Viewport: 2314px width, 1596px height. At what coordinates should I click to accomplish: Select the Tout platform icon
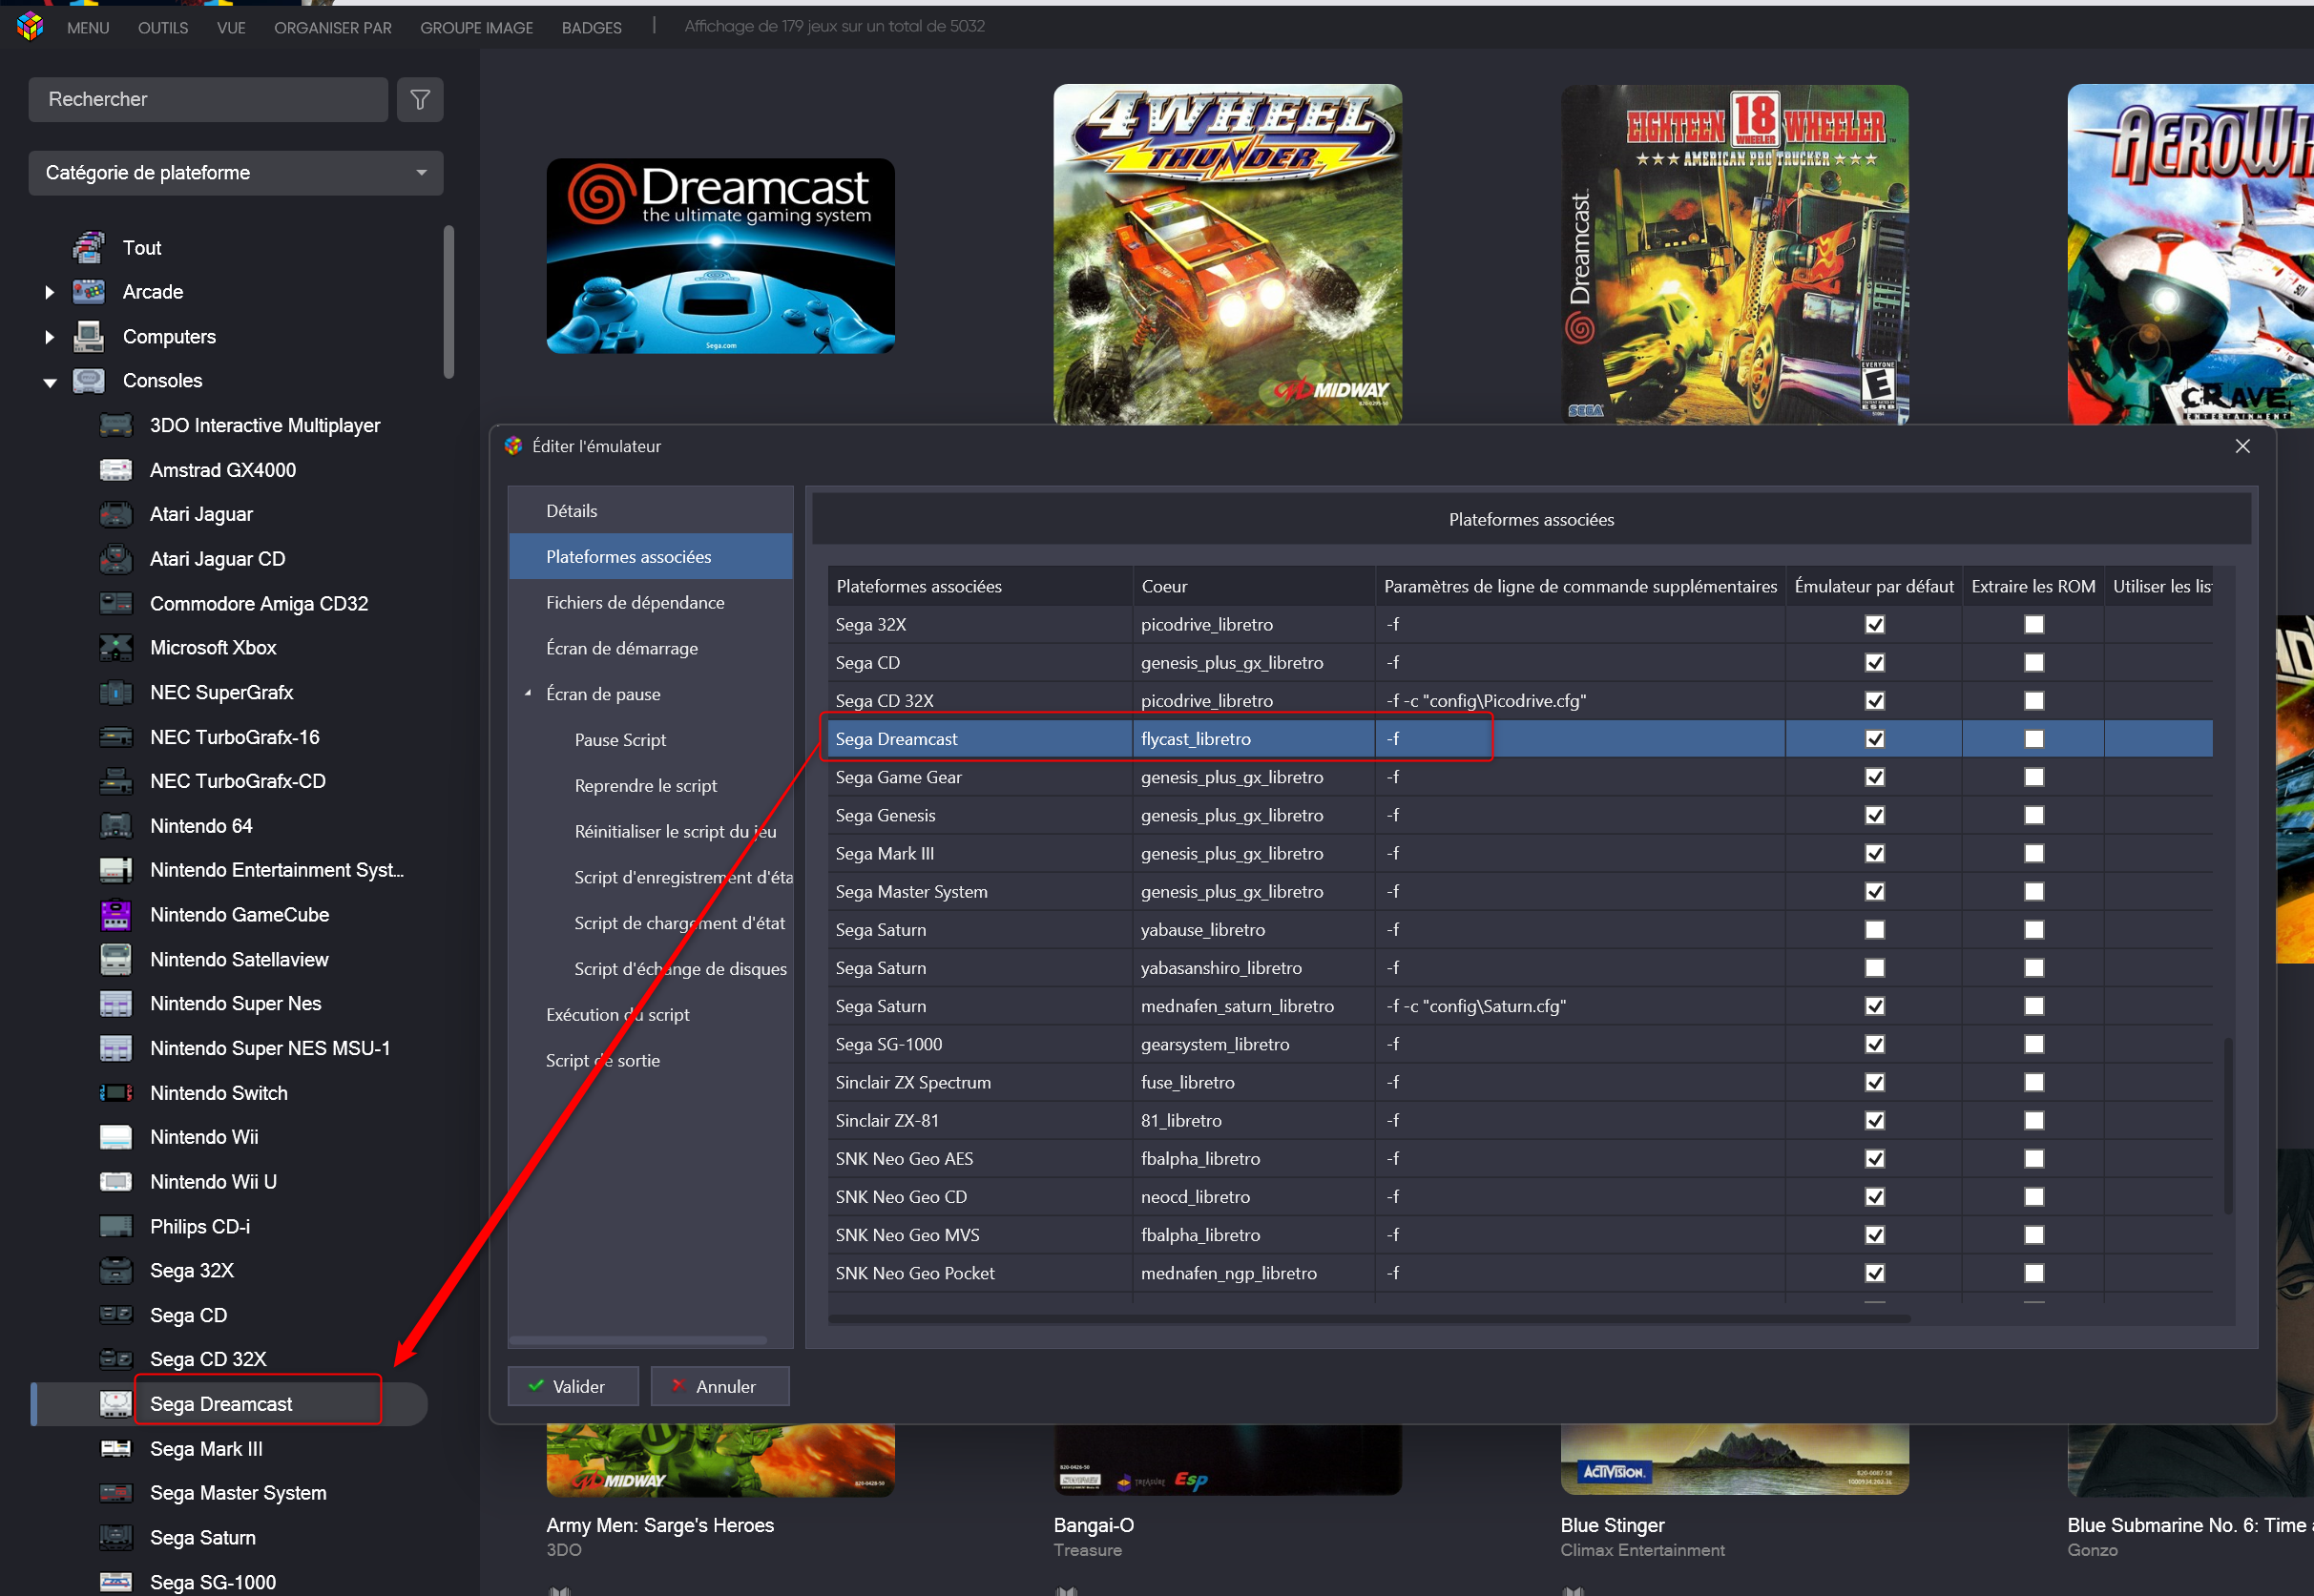pos(88,247)
